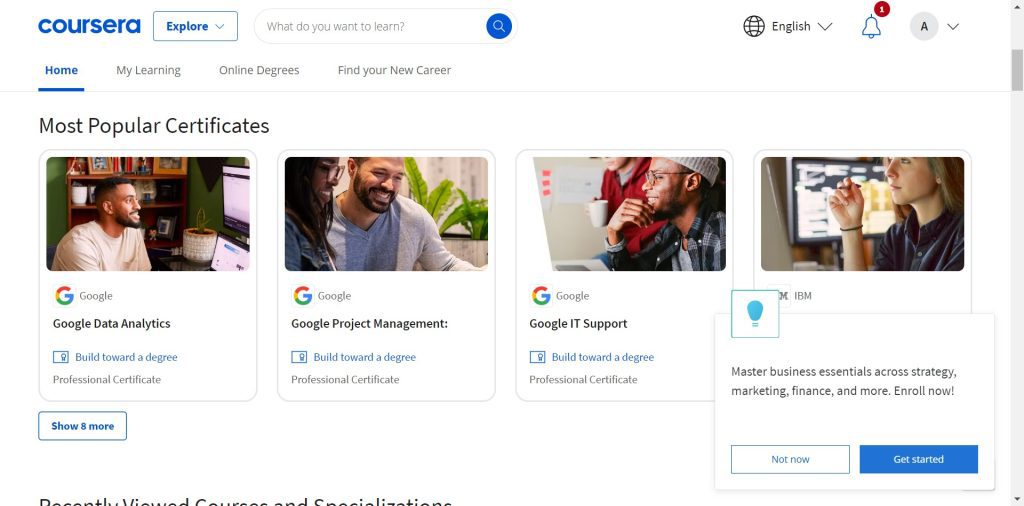
Task: Open the Google Project Management thumbnail image
Action: coord(386,214)
